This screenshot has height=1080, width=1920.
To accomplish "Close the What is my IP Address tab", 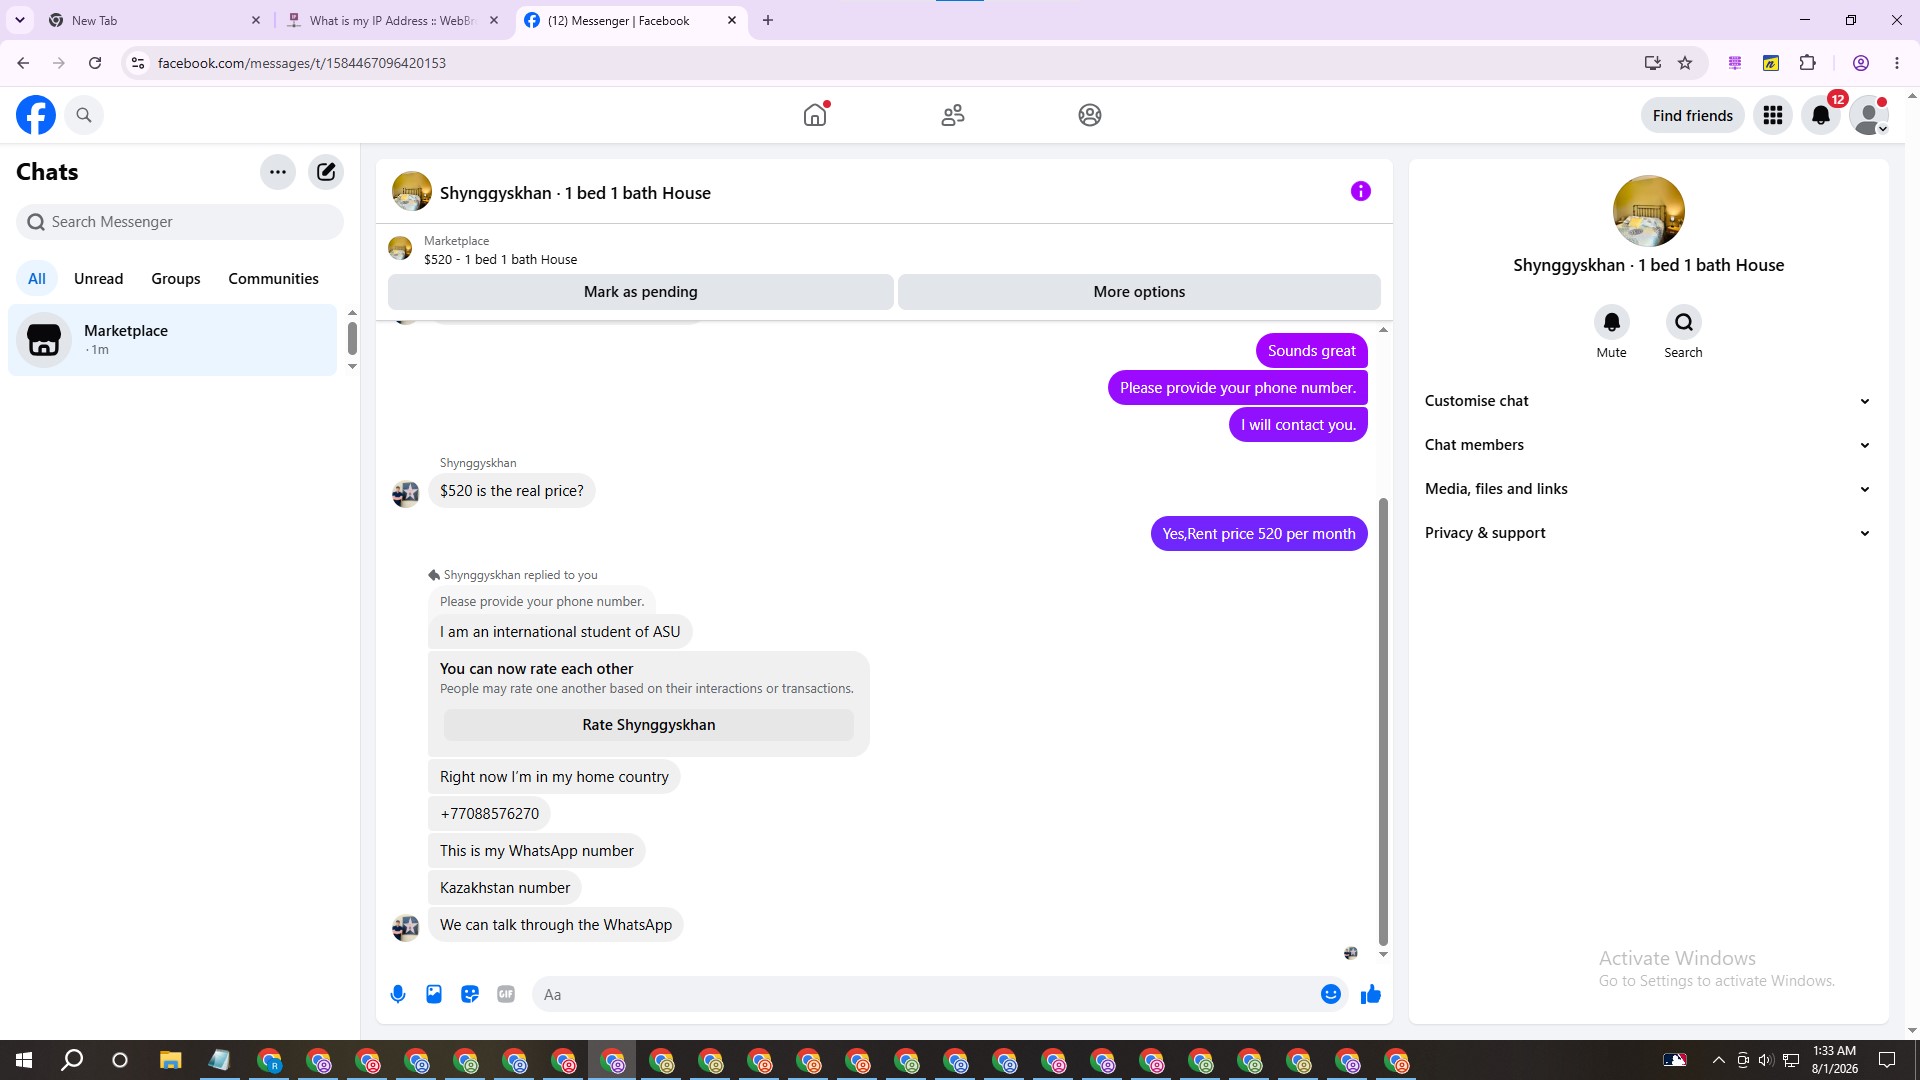I will click(x=494, y=20).
